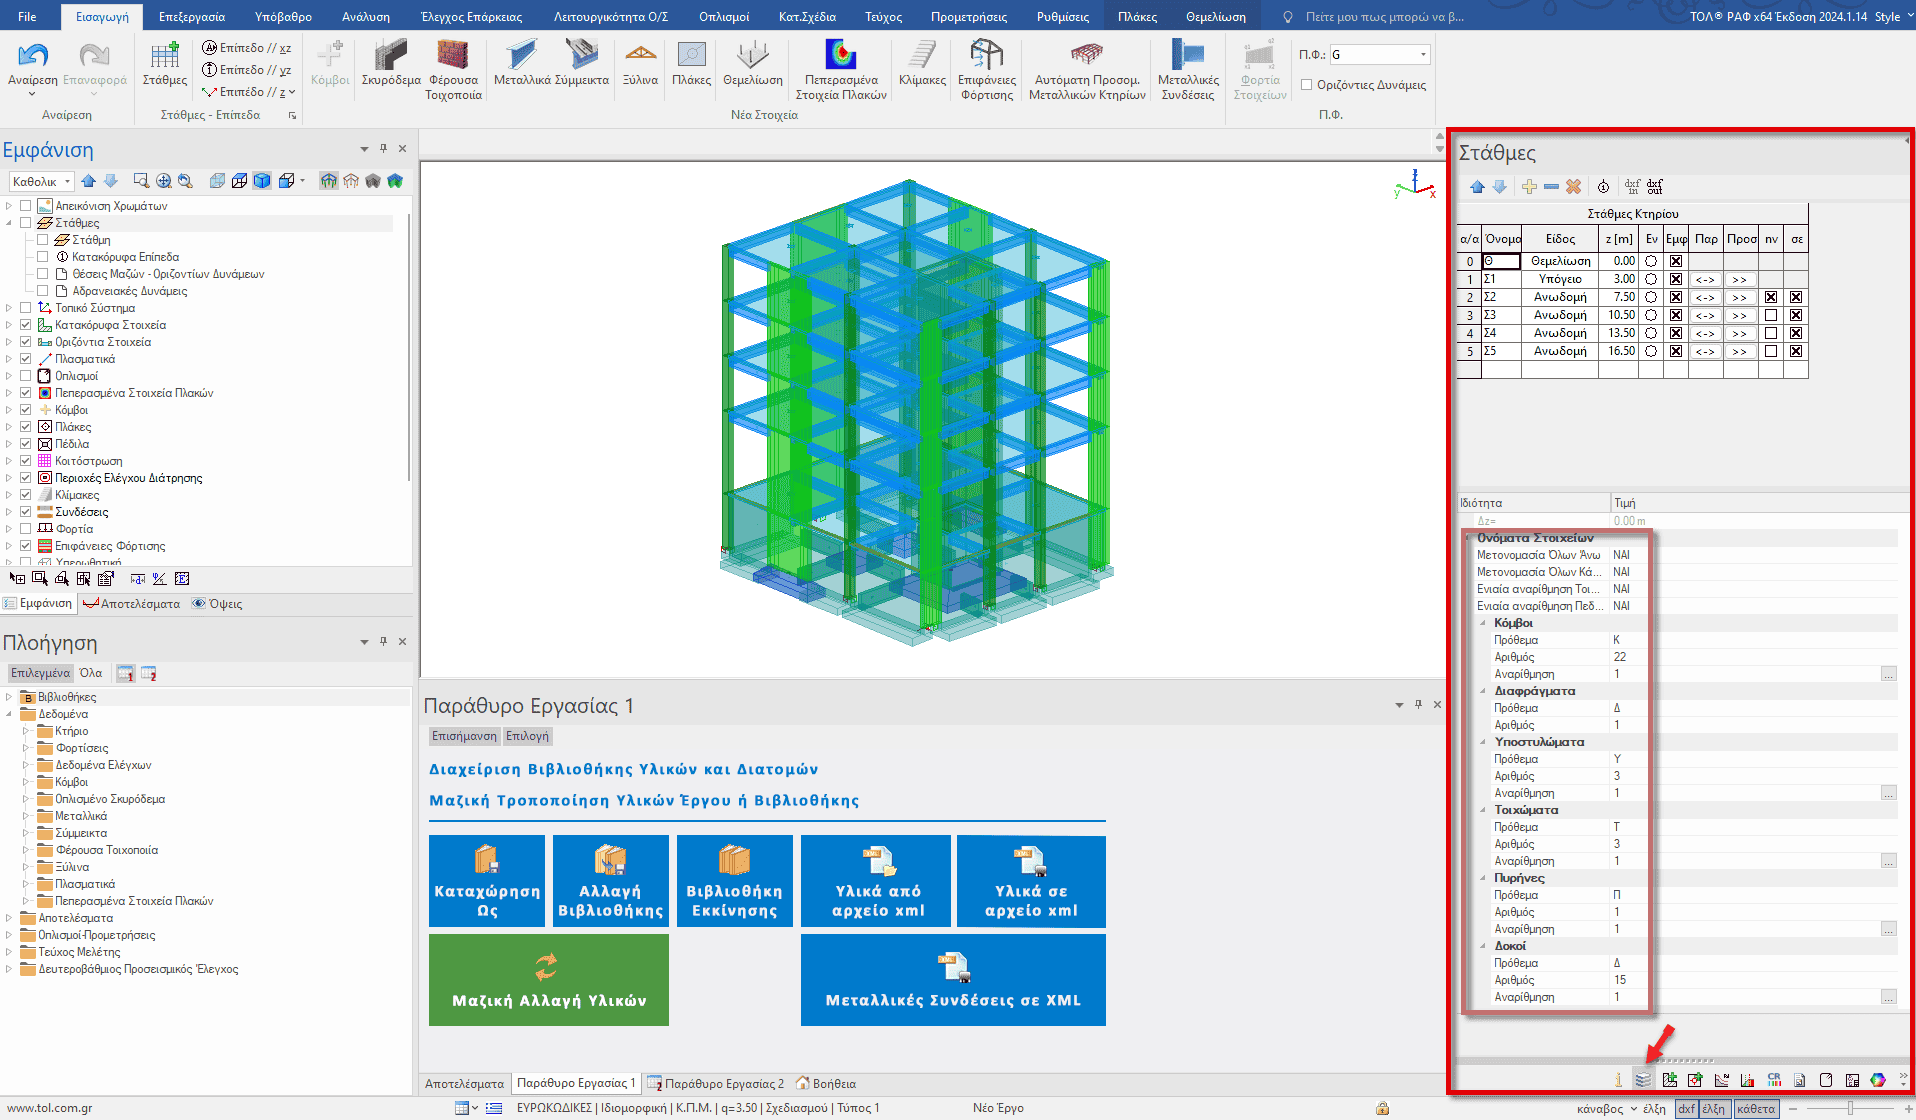Click the Βιβλιοθήκη Εκκίνησης tile
1916x1120 pixels.
pos(734,881)
